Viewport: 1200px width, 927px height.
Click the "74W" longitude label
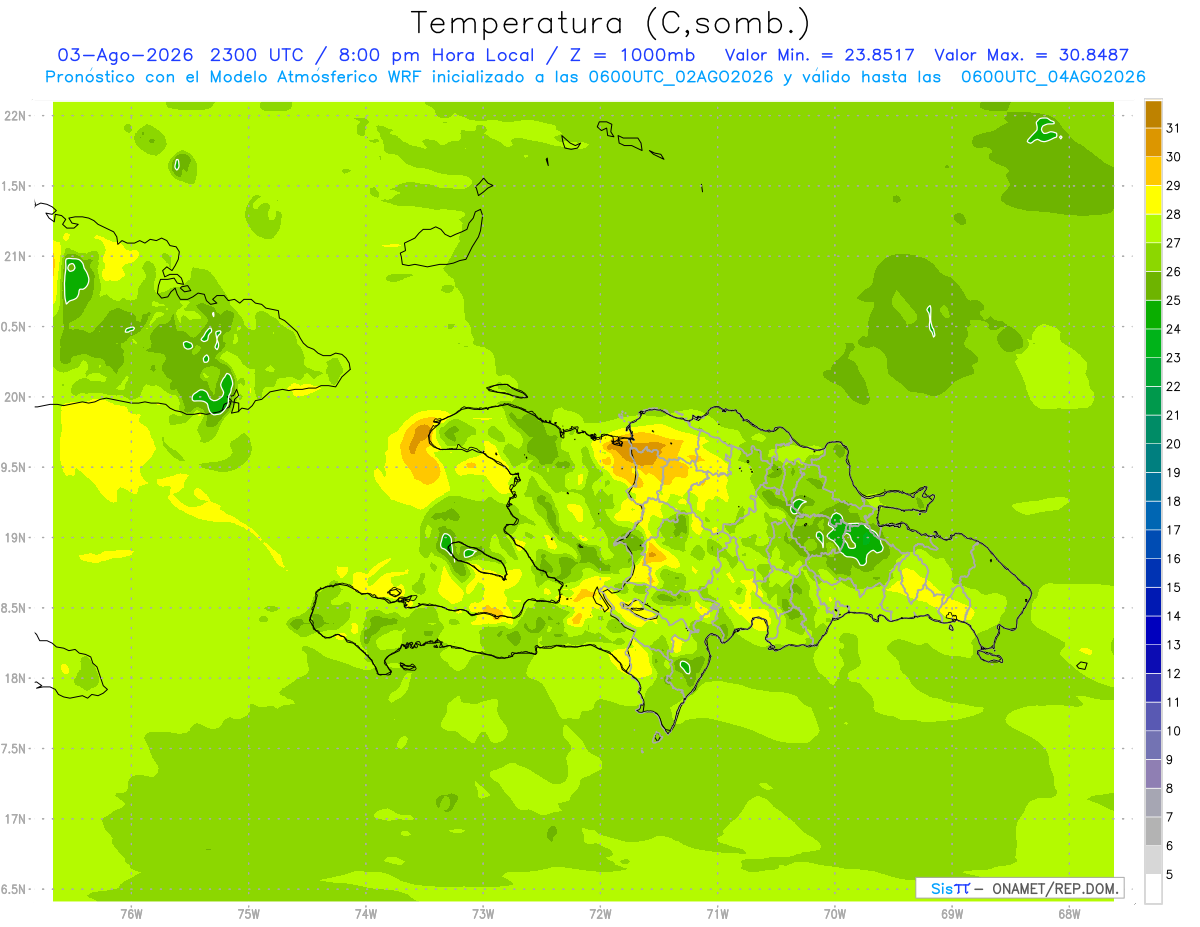[366, 913]
